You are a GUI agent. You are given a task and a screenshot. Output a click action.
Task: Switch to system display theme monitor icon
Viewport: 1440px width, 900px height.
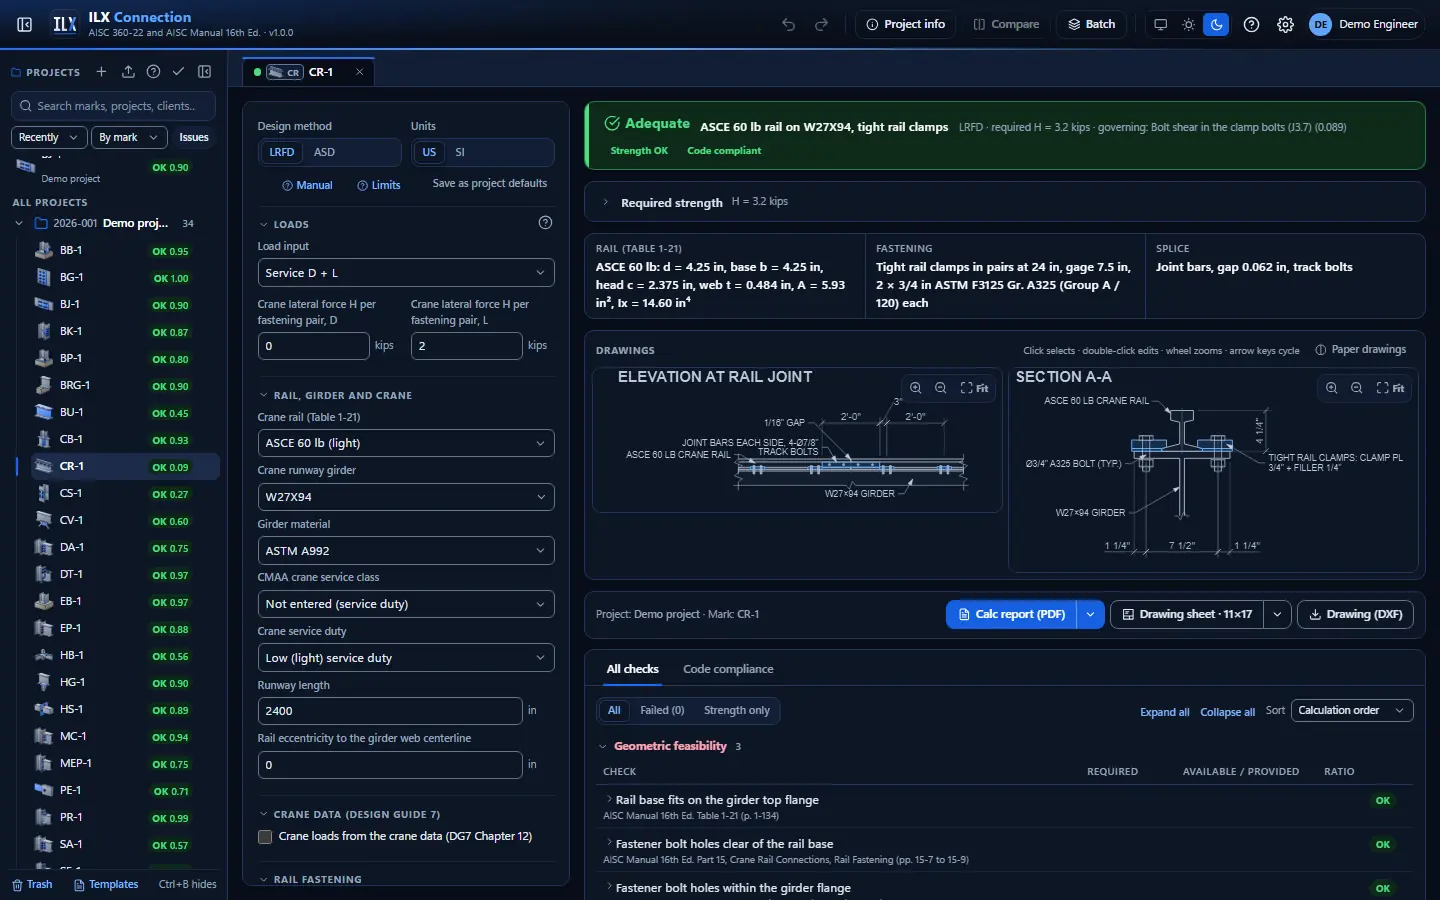(1160, 24)
